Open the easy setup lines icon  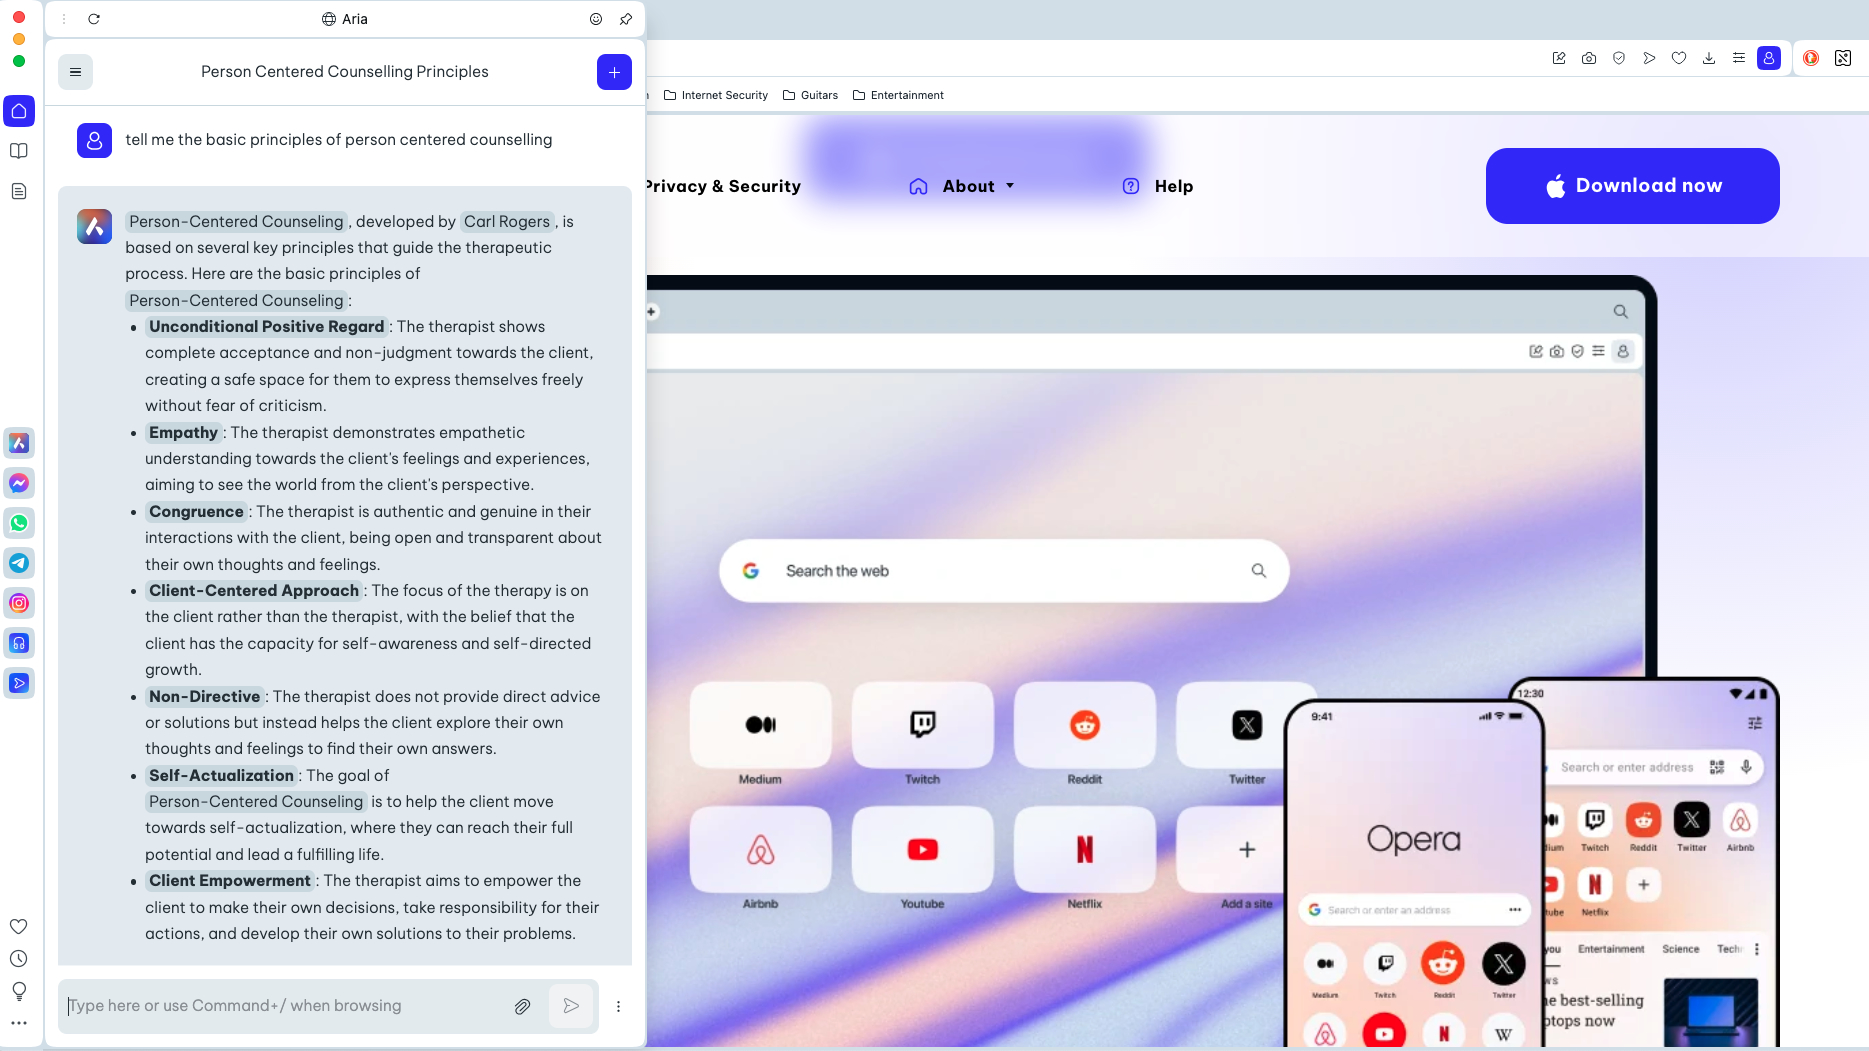click(x=1739, y=58)
